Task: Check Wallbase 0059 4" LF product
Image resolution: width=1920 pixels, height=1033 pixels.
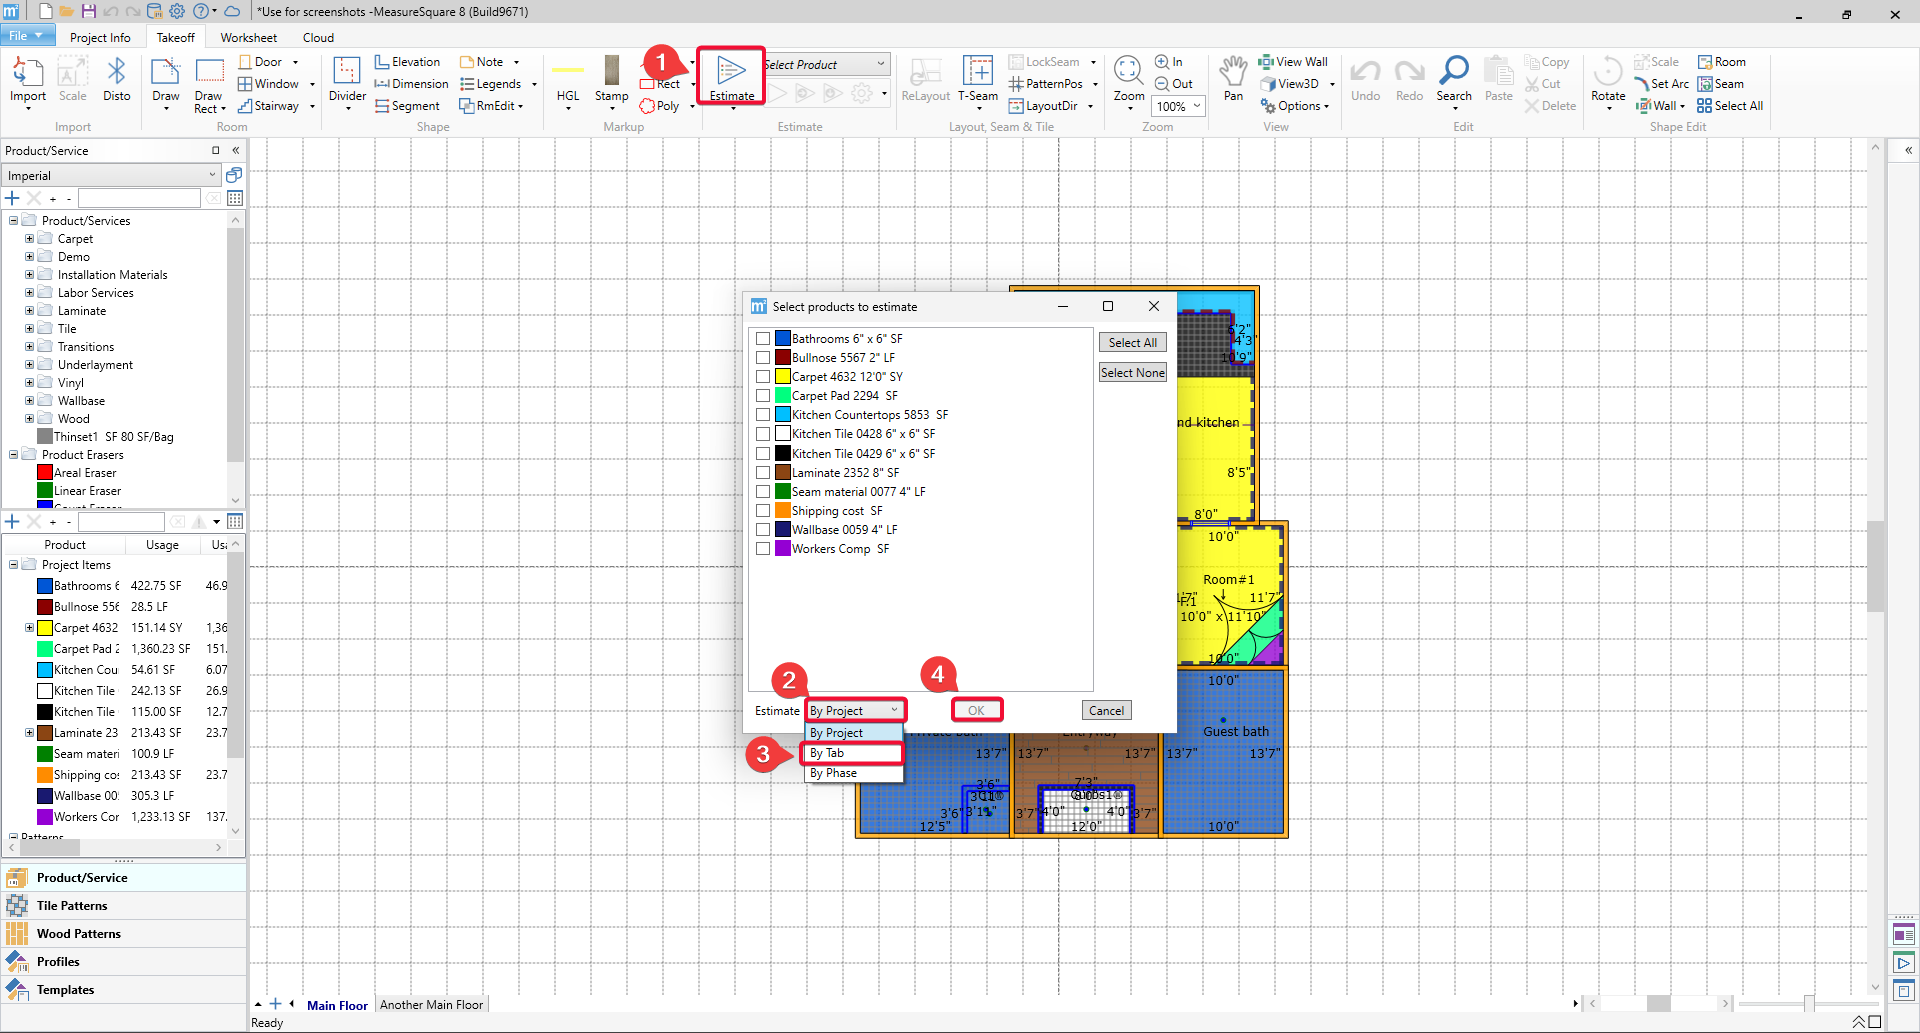Action: click(x=763, y=530)
